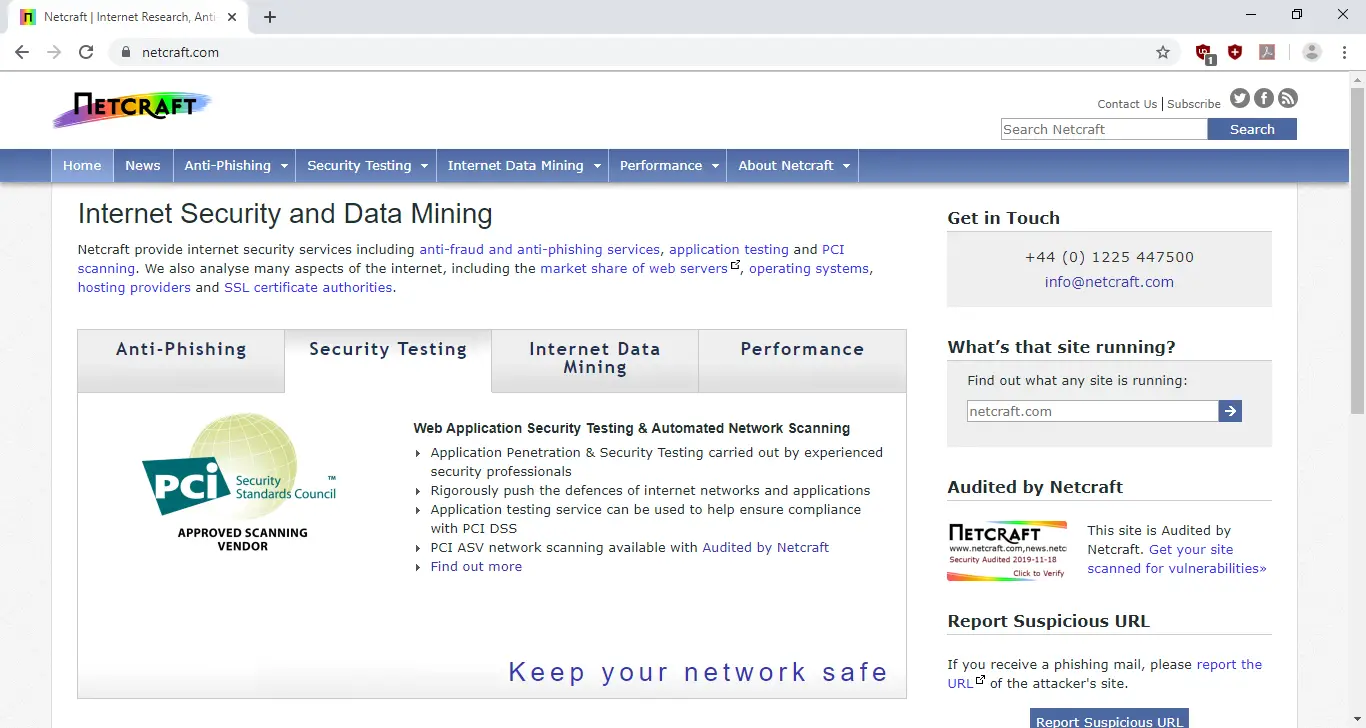Image resolution: width=1366 pixels, height=728 pixels.
Task: Click the Internet Security and Data Mining heading
Action: (x=285, y=213)
